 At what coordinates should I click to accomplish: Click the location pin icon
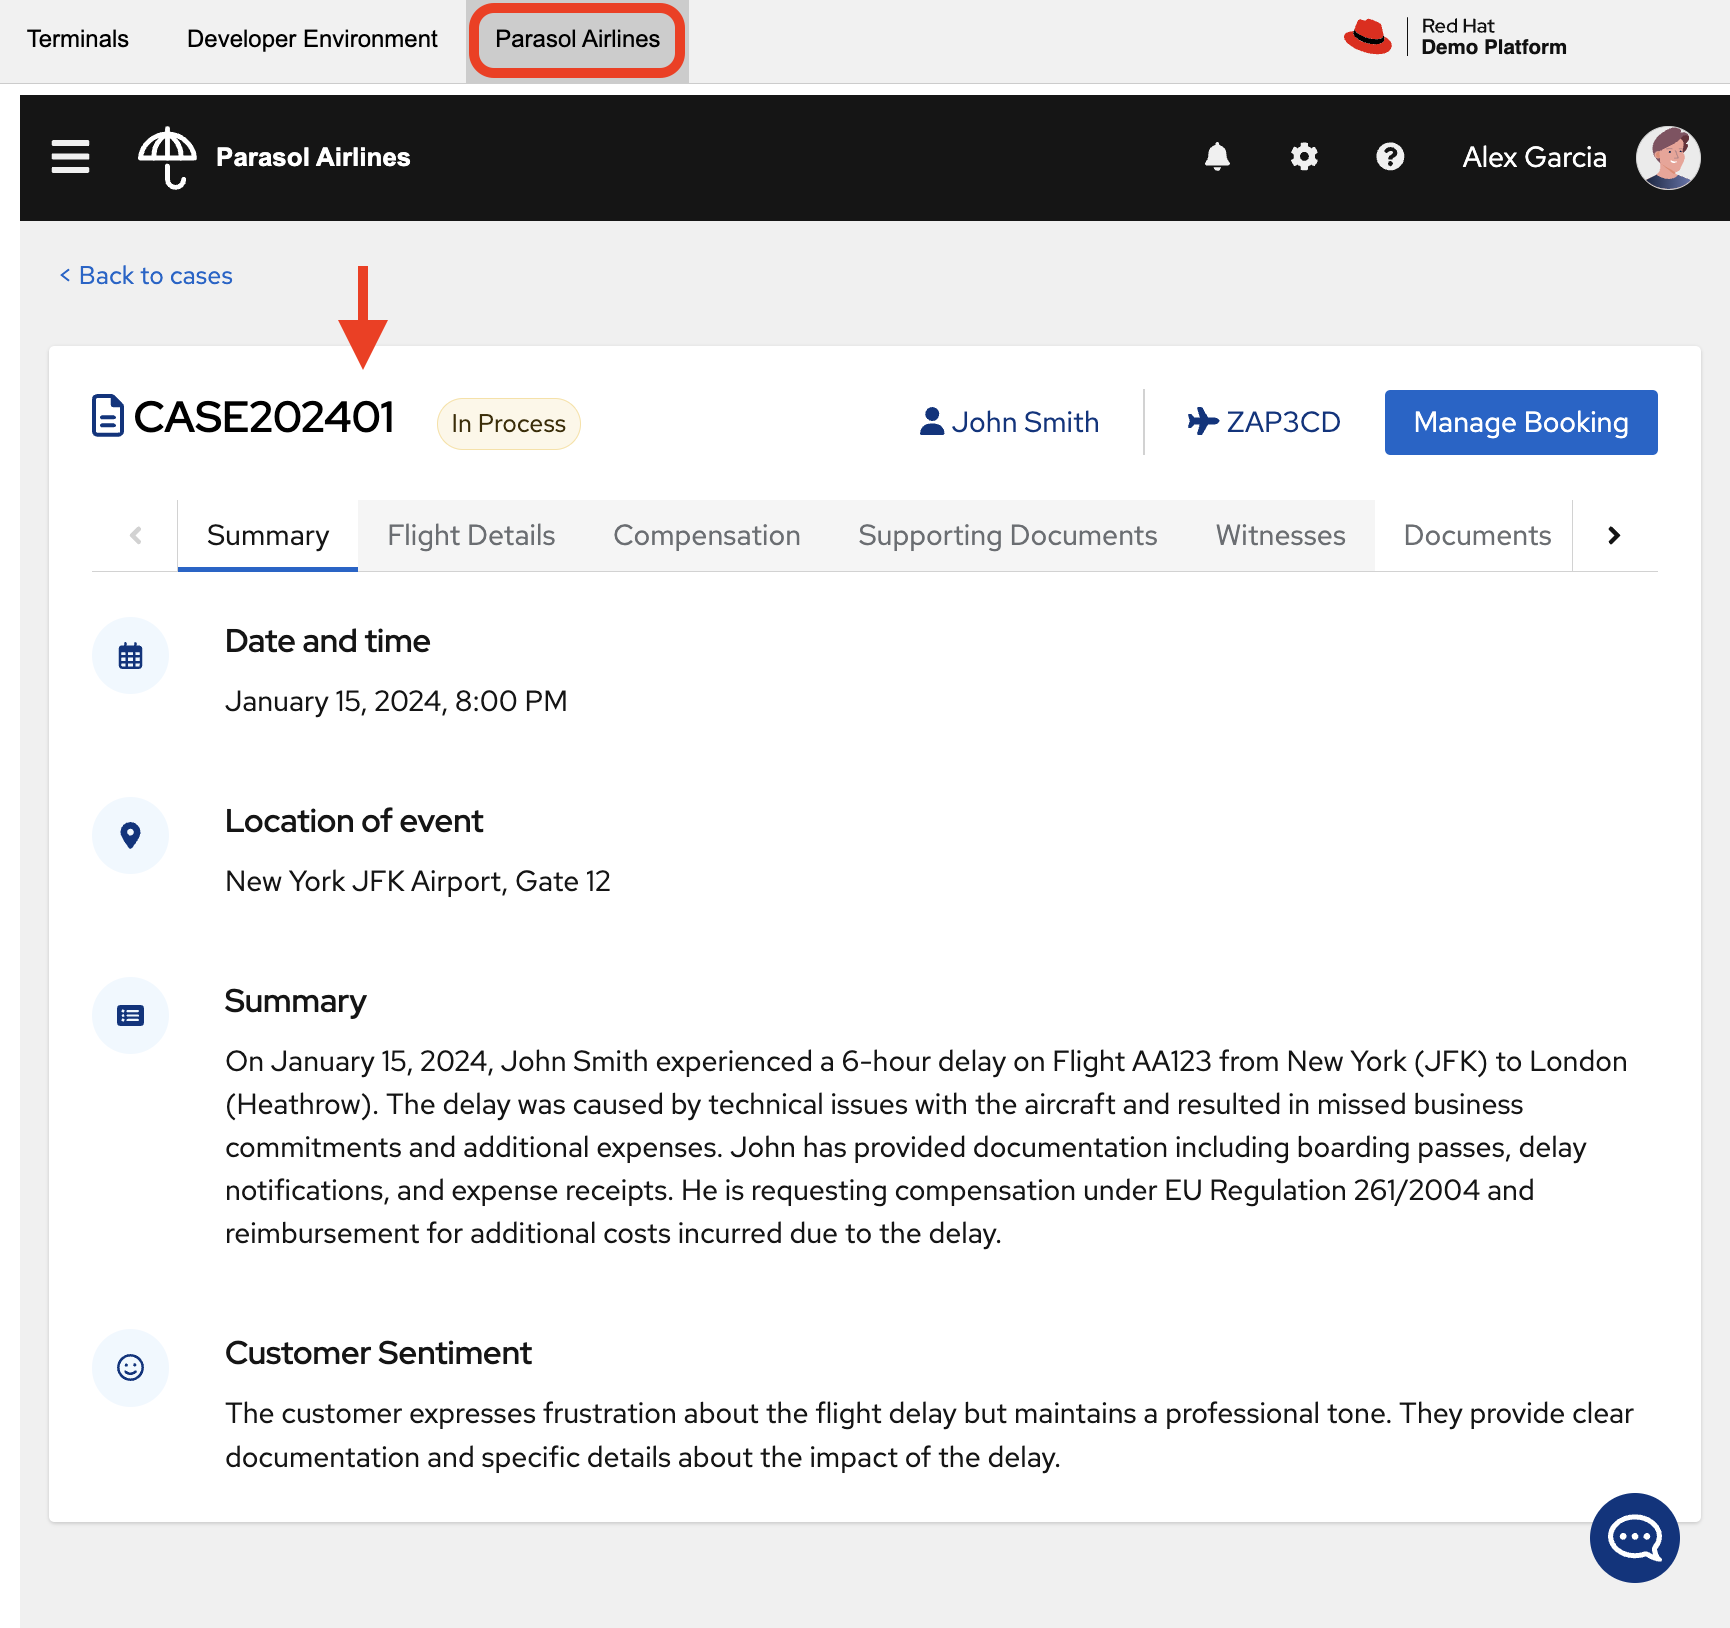[130, 836]
